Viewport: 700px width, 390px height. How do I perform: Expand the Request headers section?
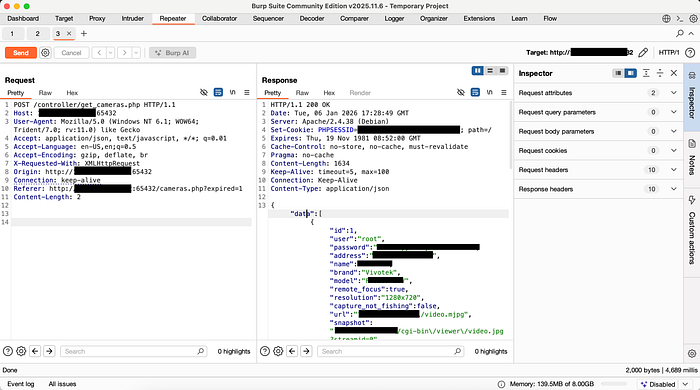pos(598,170)
